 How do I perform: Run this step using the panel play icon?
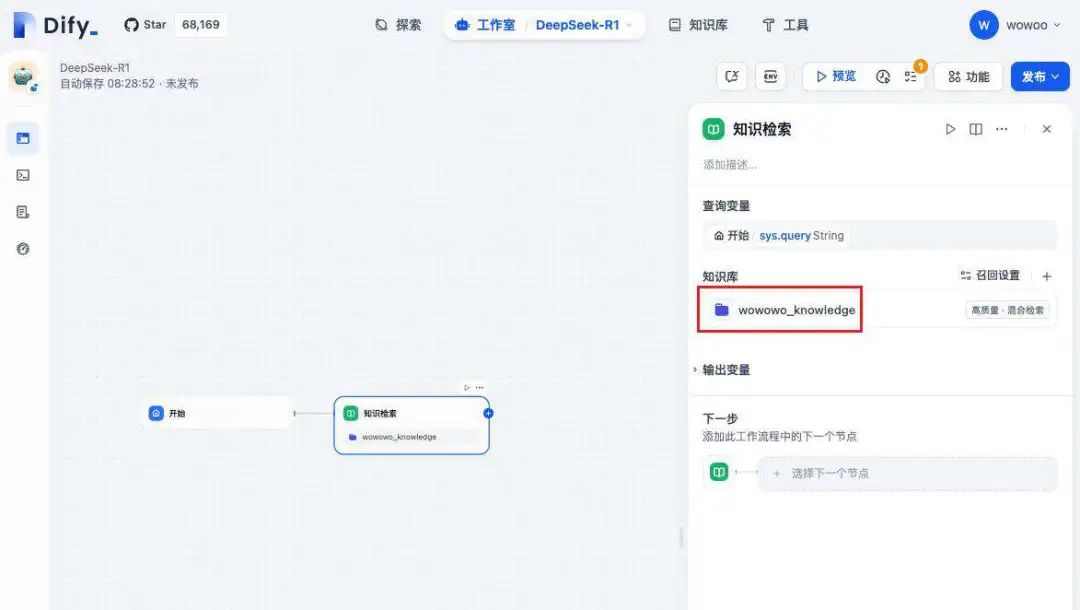pos(951,129)
